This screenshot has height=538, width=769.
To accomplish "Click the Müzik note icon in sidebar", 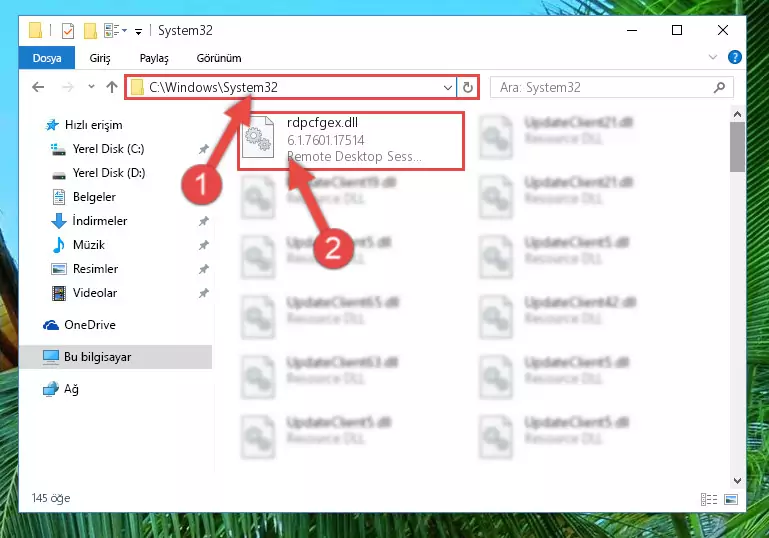I will coord(58,245).
